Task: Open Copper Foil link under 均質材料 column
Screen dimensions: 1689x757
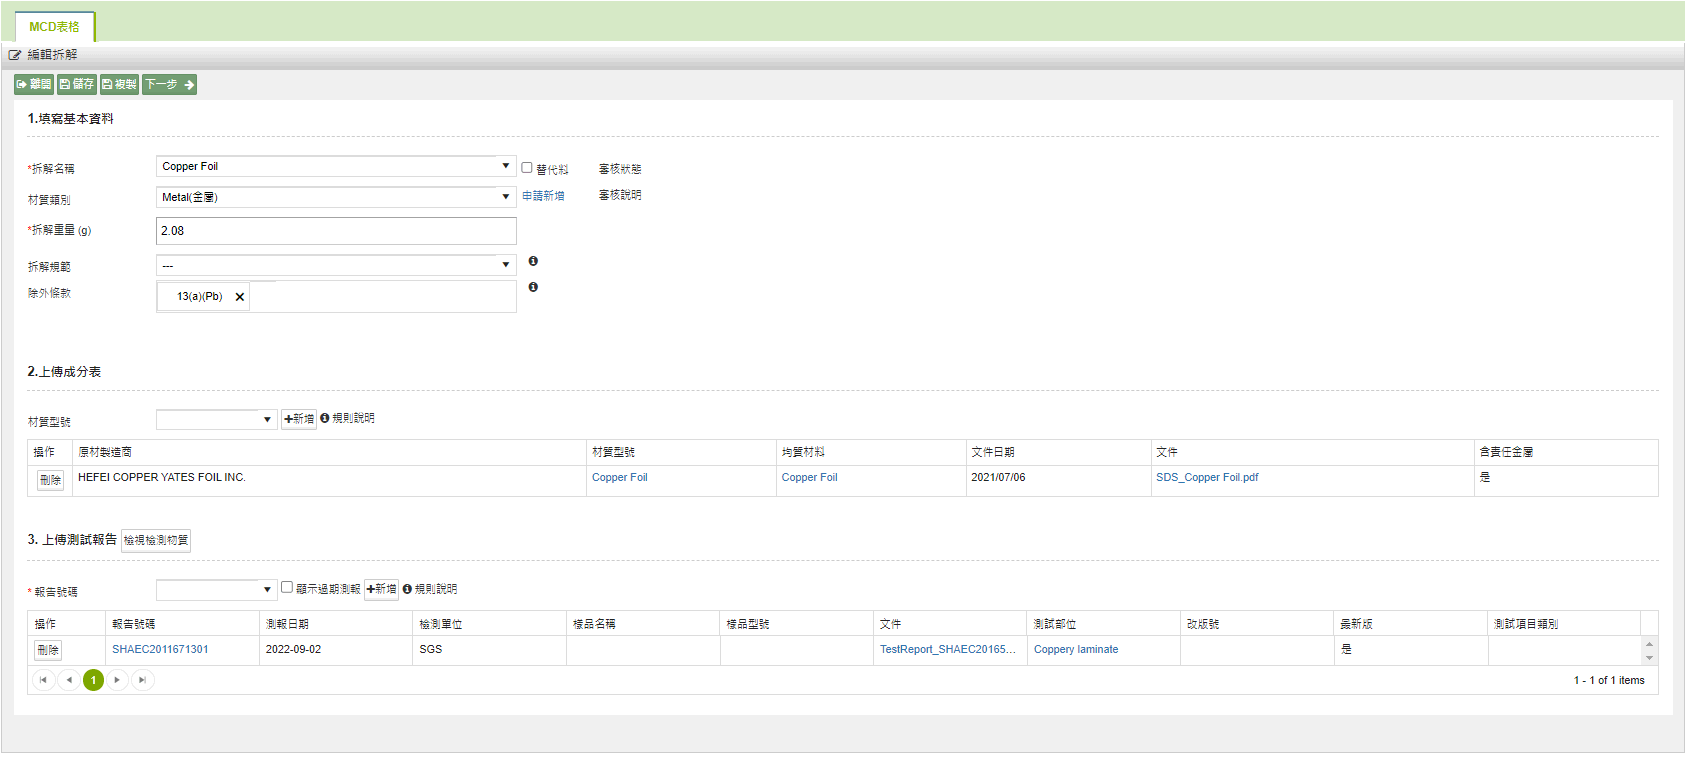Action: 810,478
